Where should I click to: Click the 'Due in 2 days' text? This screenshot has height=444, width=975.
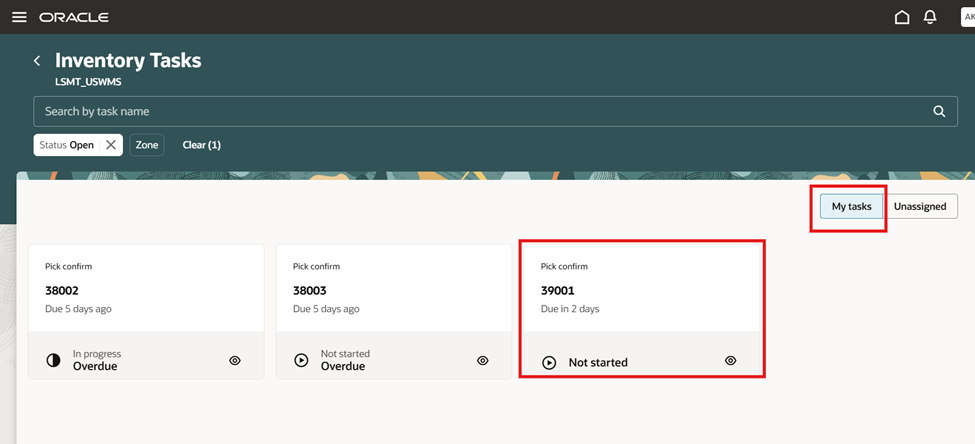click(x=570, y=308)
